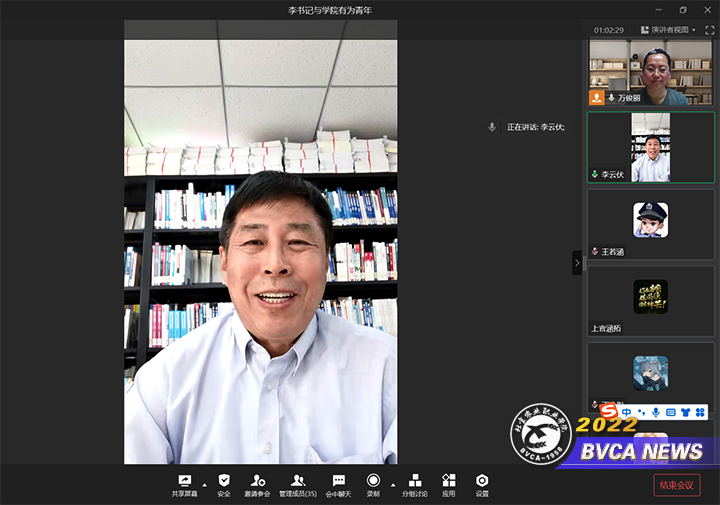Screen dimensions: 720x505
Task: Open the Apps (应用) icon
Action: tap(449, 481)
